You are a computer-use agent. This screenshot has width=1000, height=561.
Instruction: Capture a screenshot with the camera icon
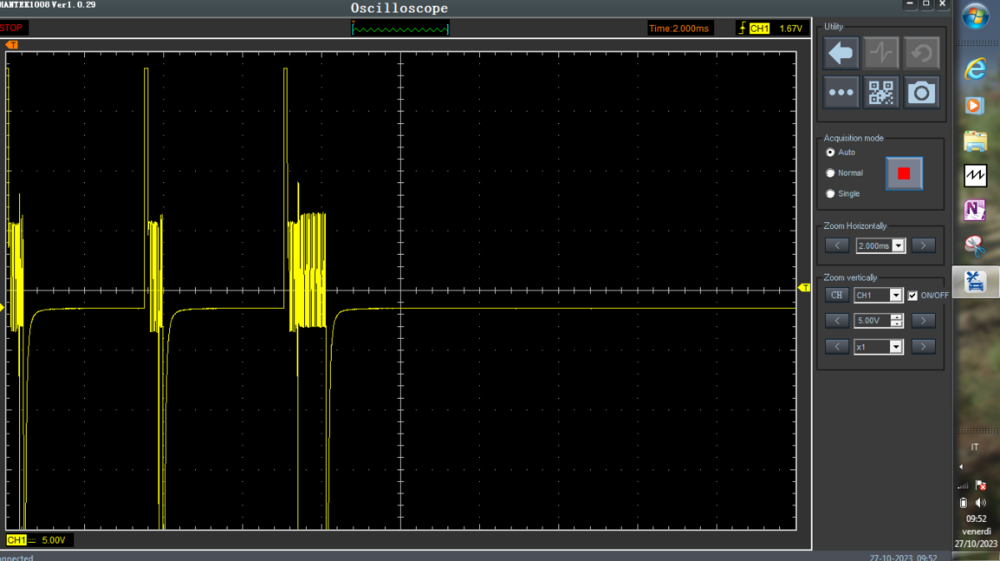pyautogui.click(x=921, y=93)
